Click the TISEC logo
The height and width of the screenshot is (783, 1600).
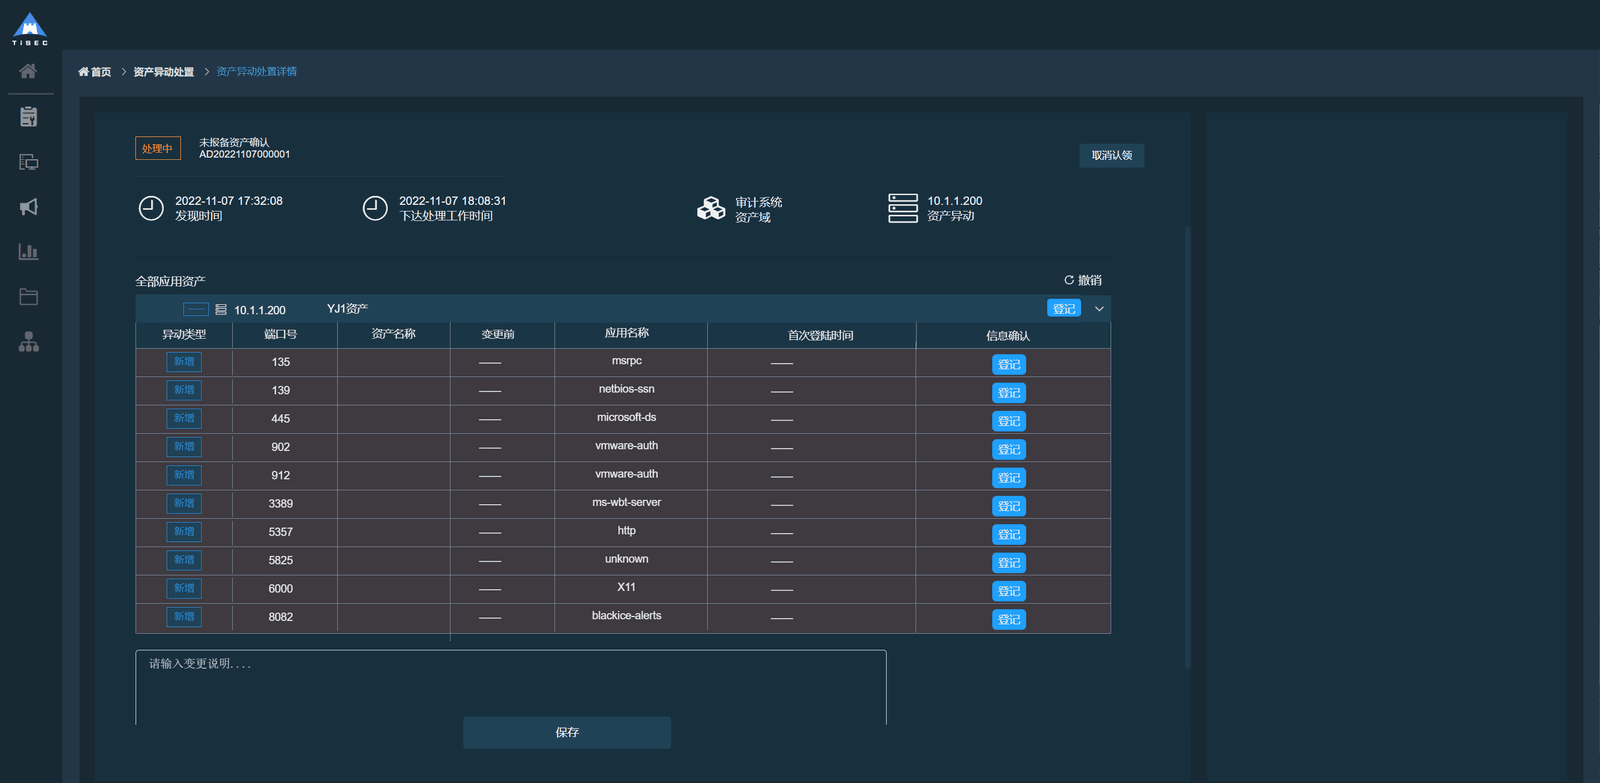click(x=30, y=29)
